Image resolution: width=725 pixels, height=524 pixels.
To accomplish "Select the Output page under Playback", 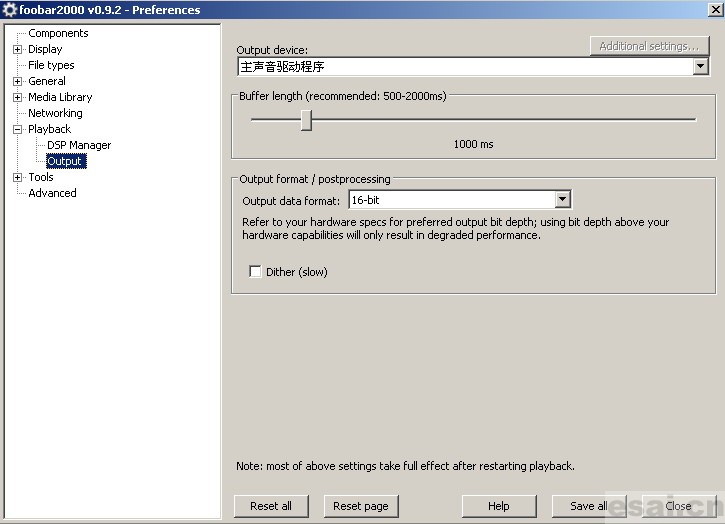I will pyautogui.click(x=65, y=161).
